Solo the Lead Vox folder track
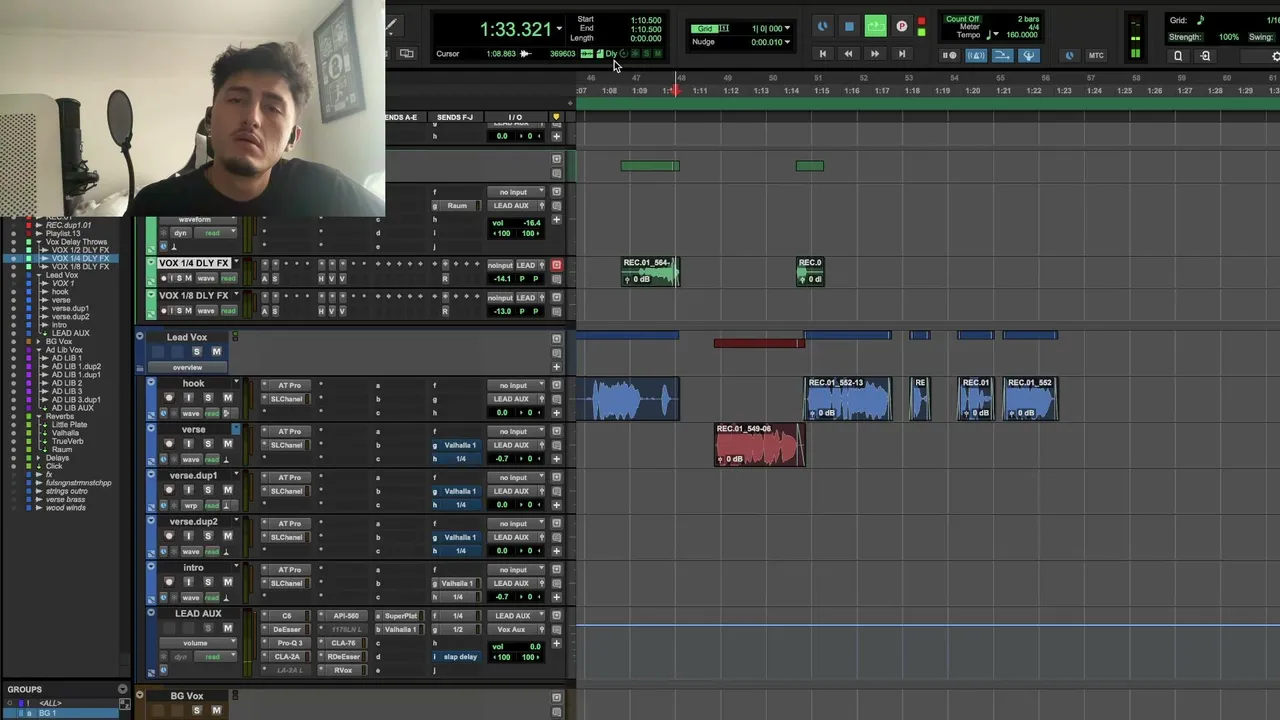This screenshot has width=1280, height=720. 196,352
